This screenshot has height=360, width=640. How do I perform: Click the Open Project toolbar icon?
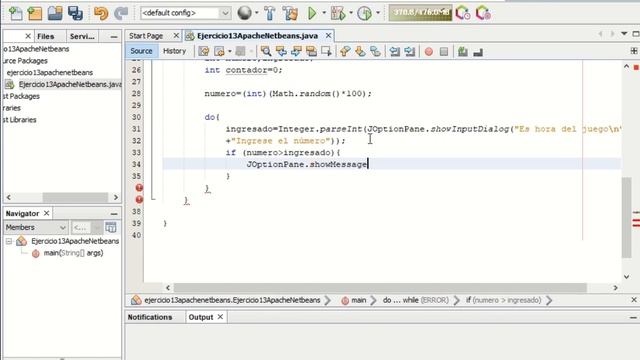[55, 13]
